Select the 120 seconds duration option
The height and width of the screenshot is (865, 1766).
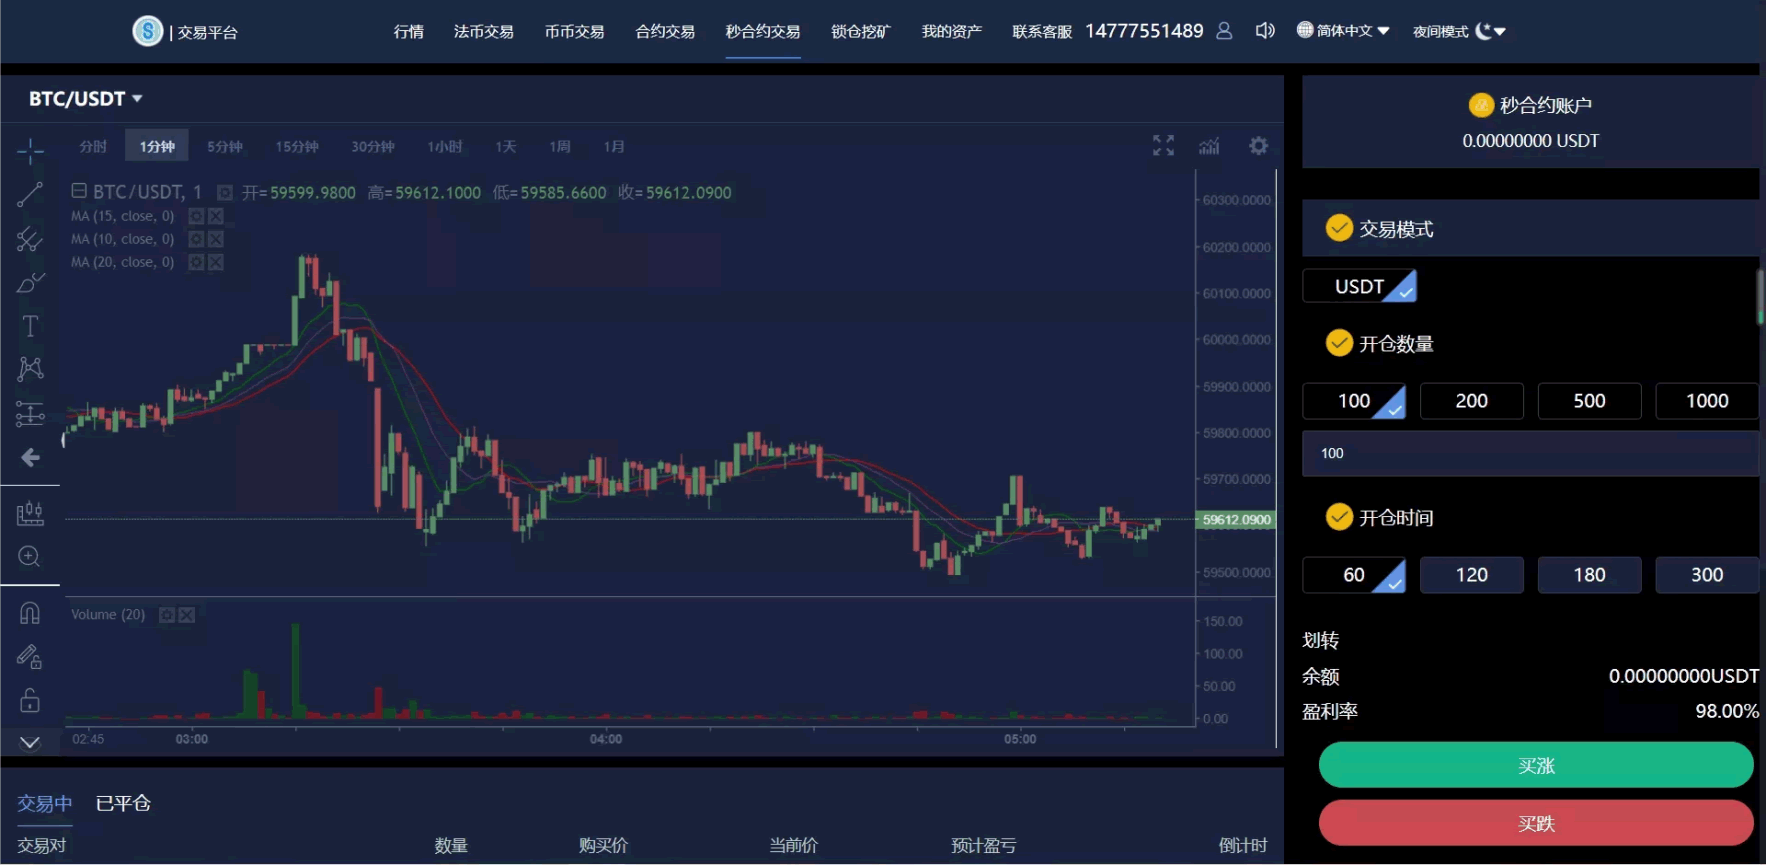point(1471,575)
